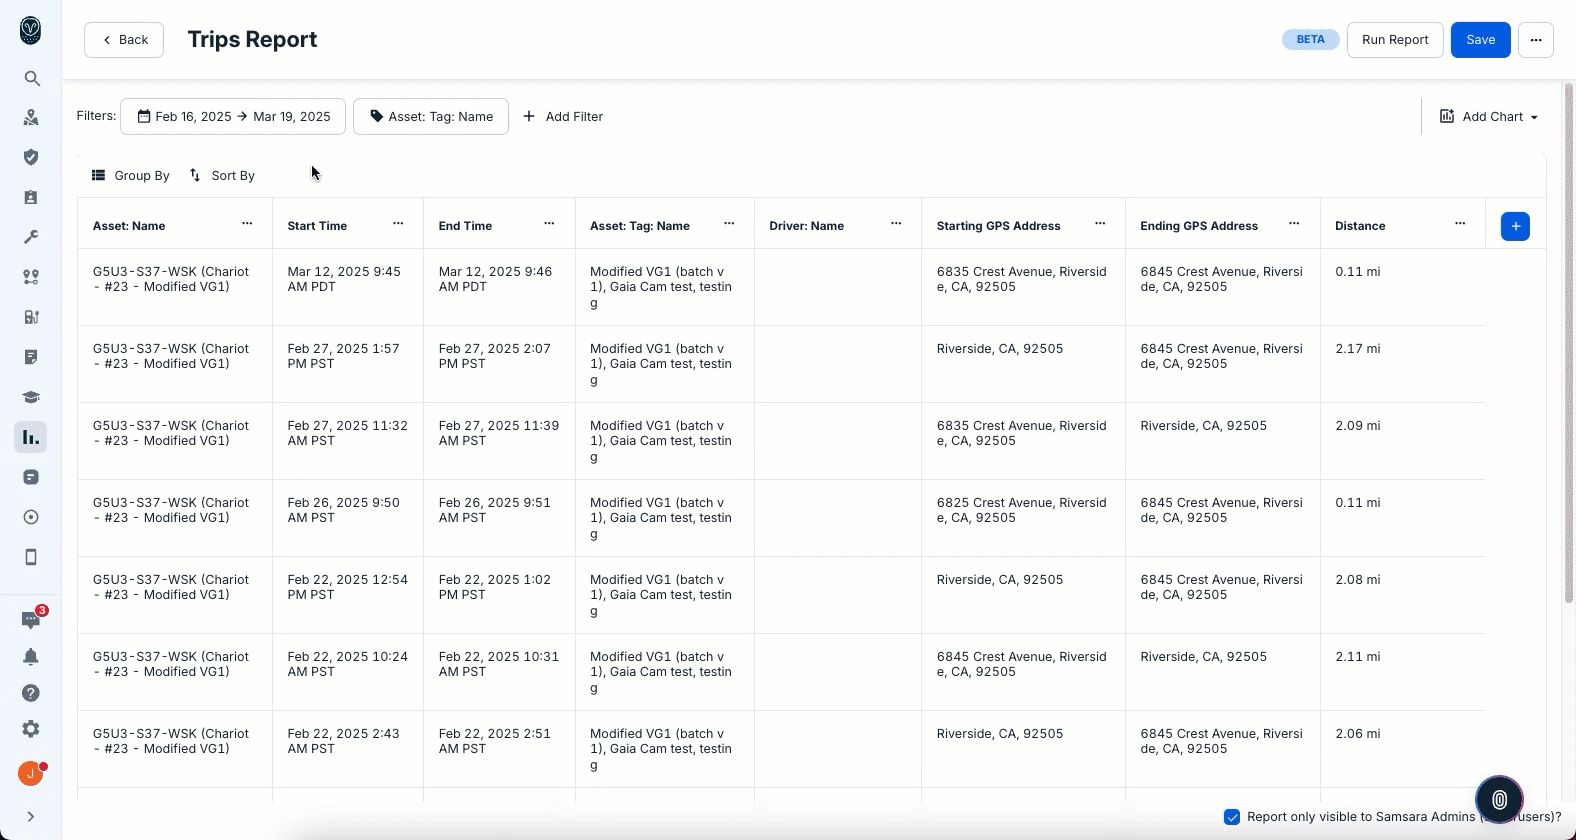The image size is (1576, 840).
Task: Click the Safety shield sidebar icon
Action: pyautogui.click(x=31, y=157)
